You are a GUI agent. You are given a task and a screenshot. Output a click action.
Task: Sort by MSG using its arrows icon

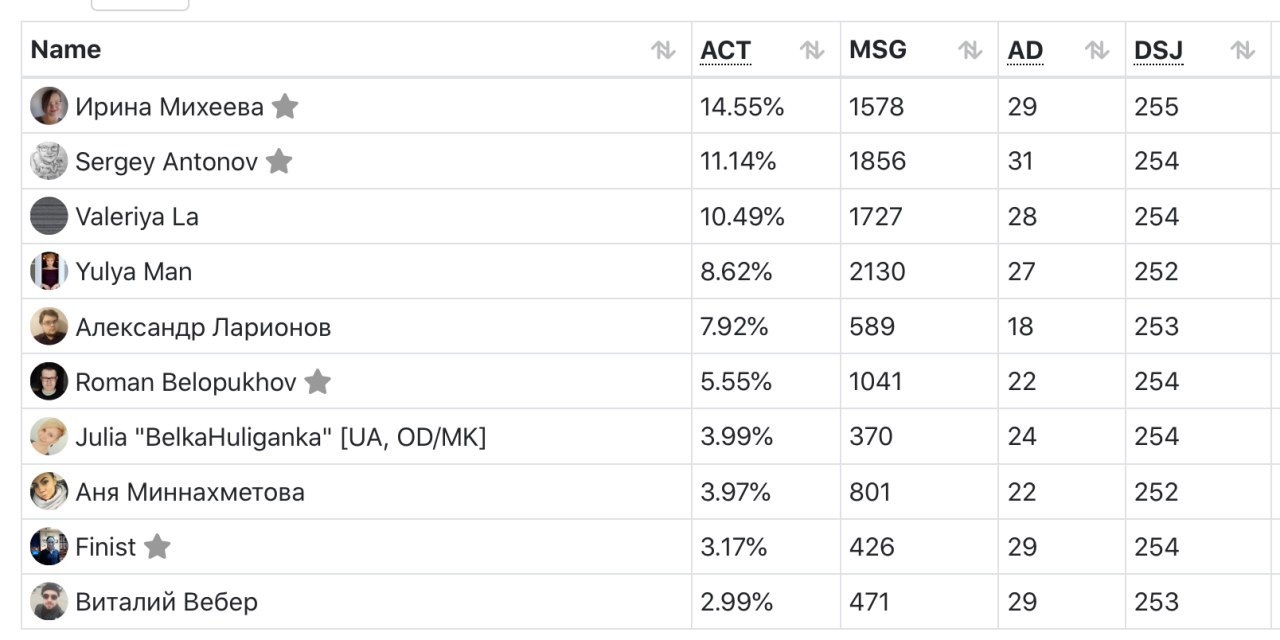(x=970, y=50)
